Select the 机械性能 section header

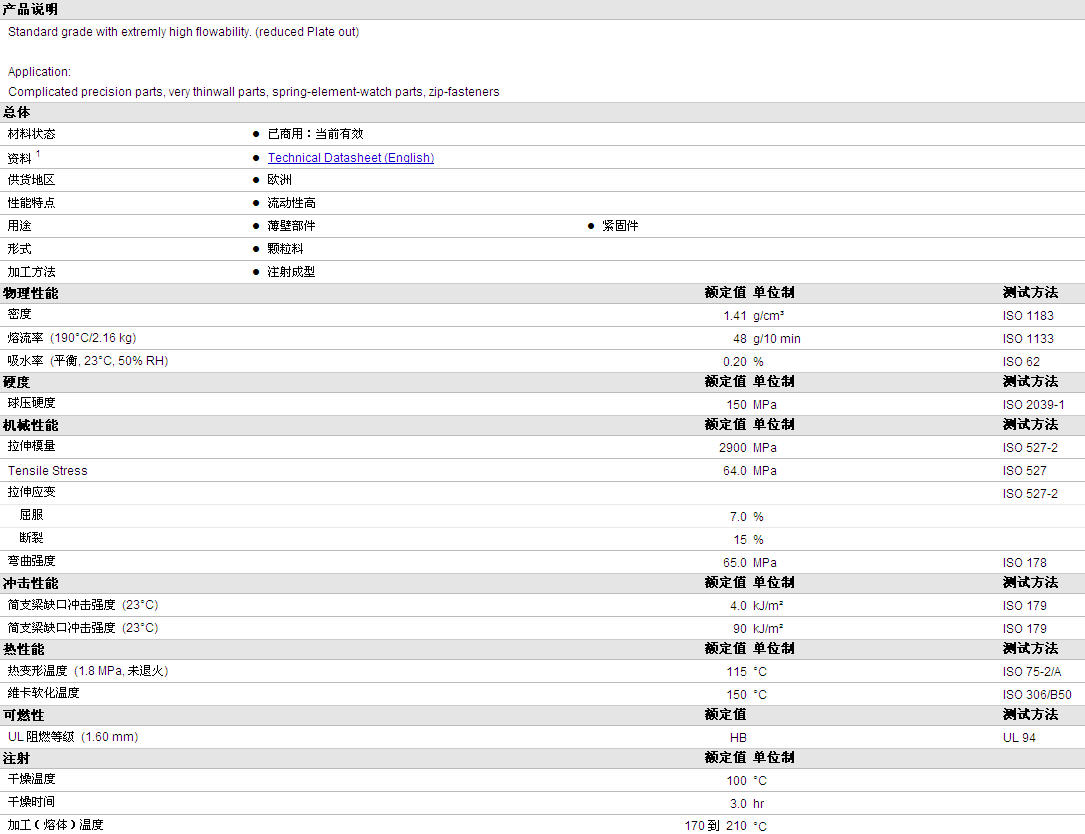point(30,425)
